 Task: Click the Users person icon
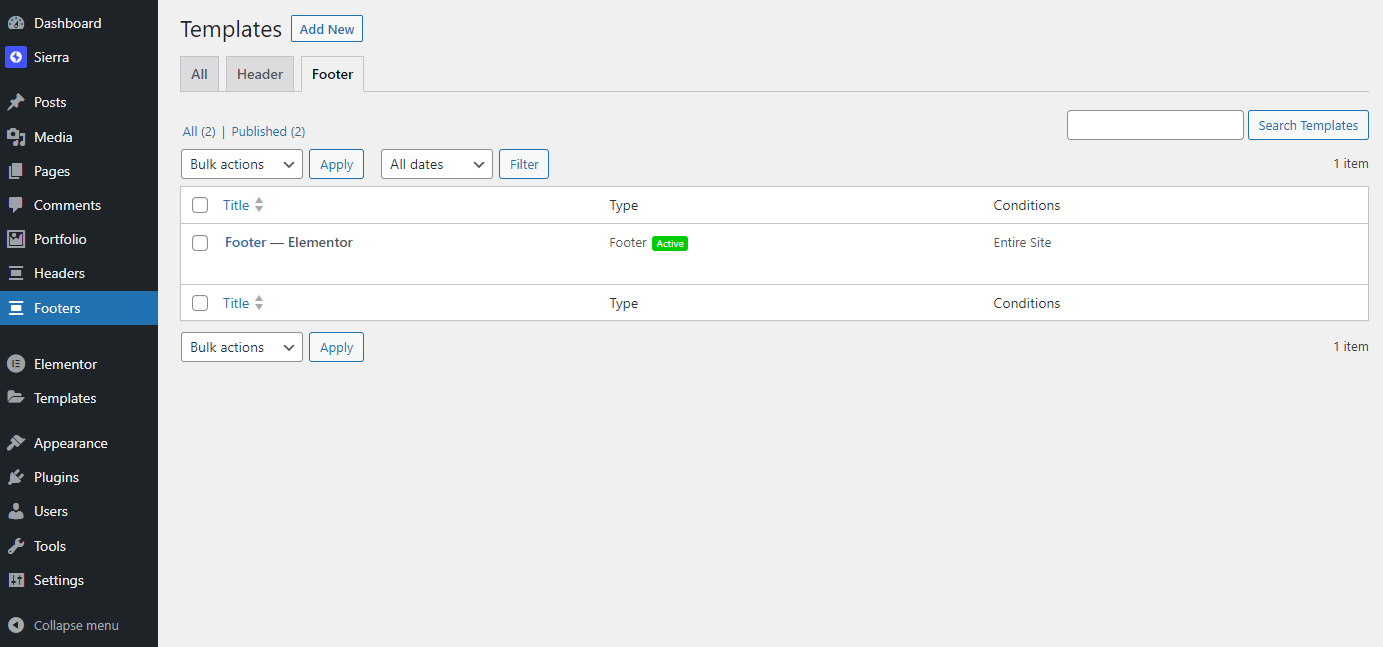coord(16,511)
